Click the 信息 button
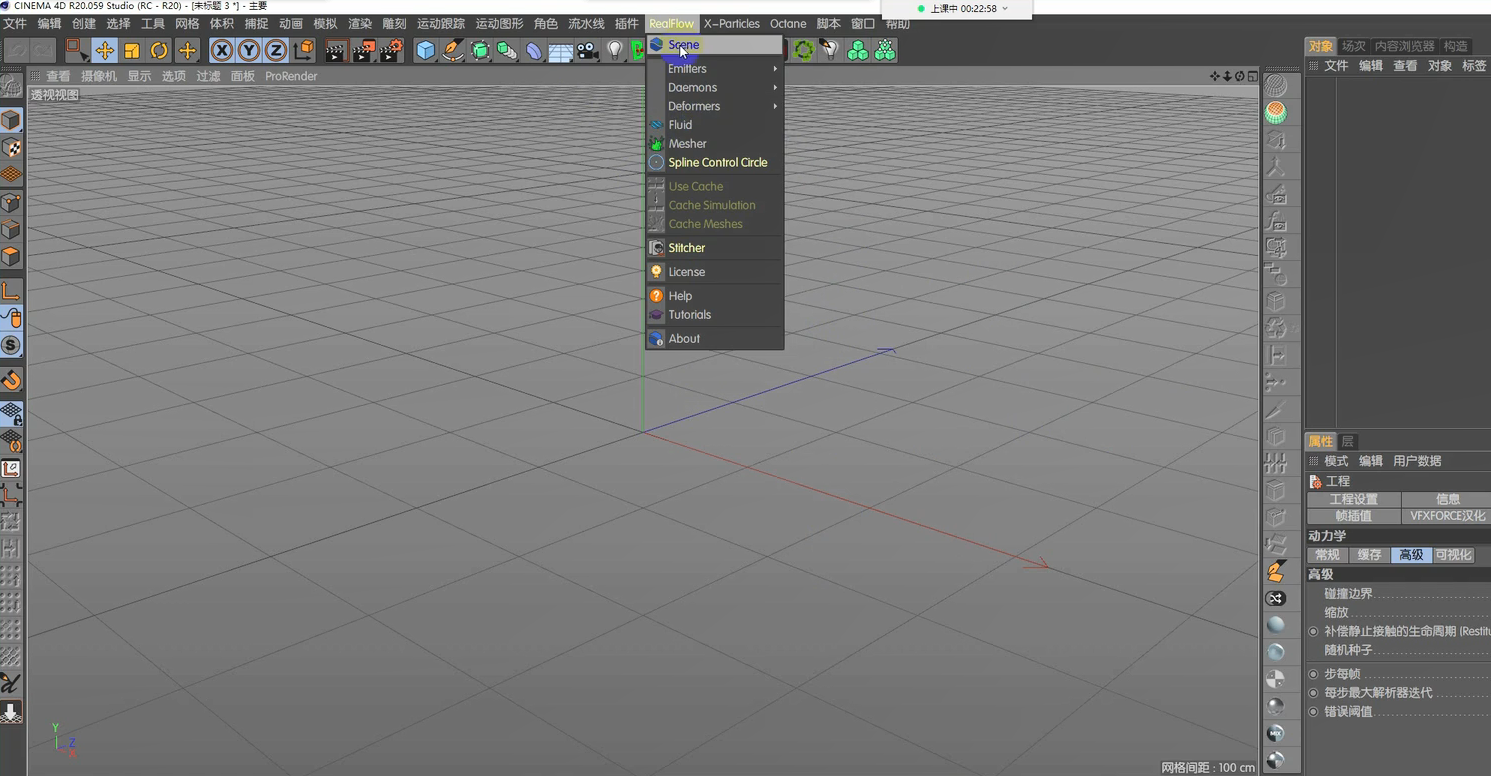 [x=1447, y=499]
